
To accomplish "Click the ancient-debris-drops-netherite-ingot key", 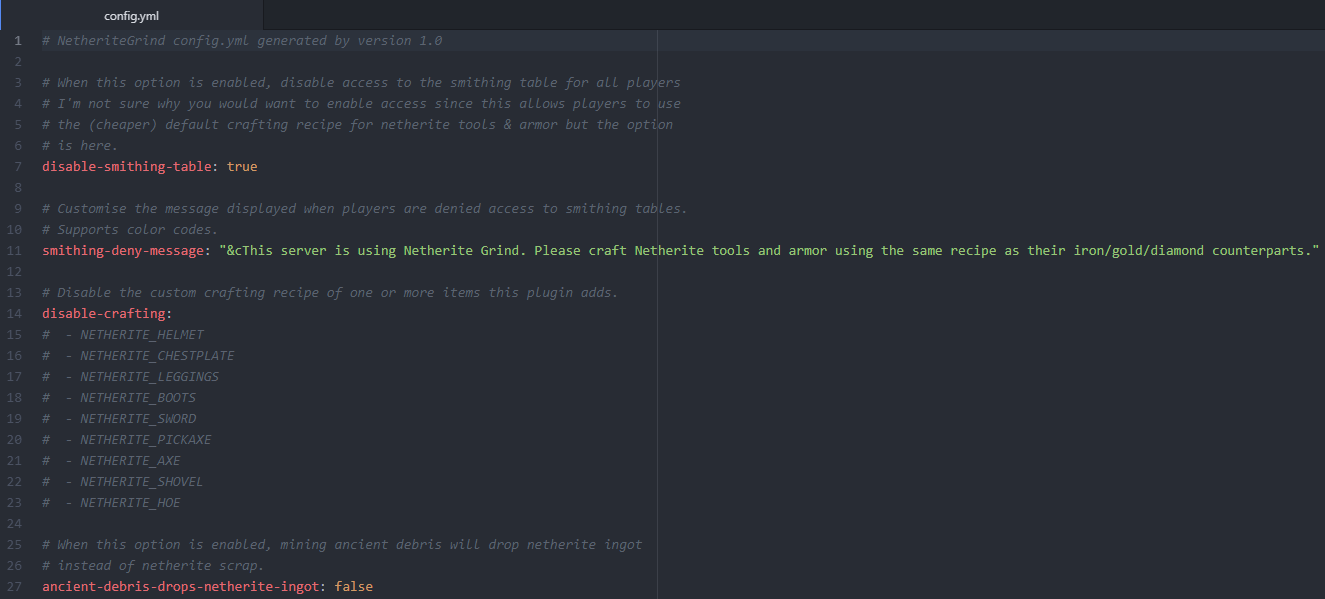I will (180, 587).
